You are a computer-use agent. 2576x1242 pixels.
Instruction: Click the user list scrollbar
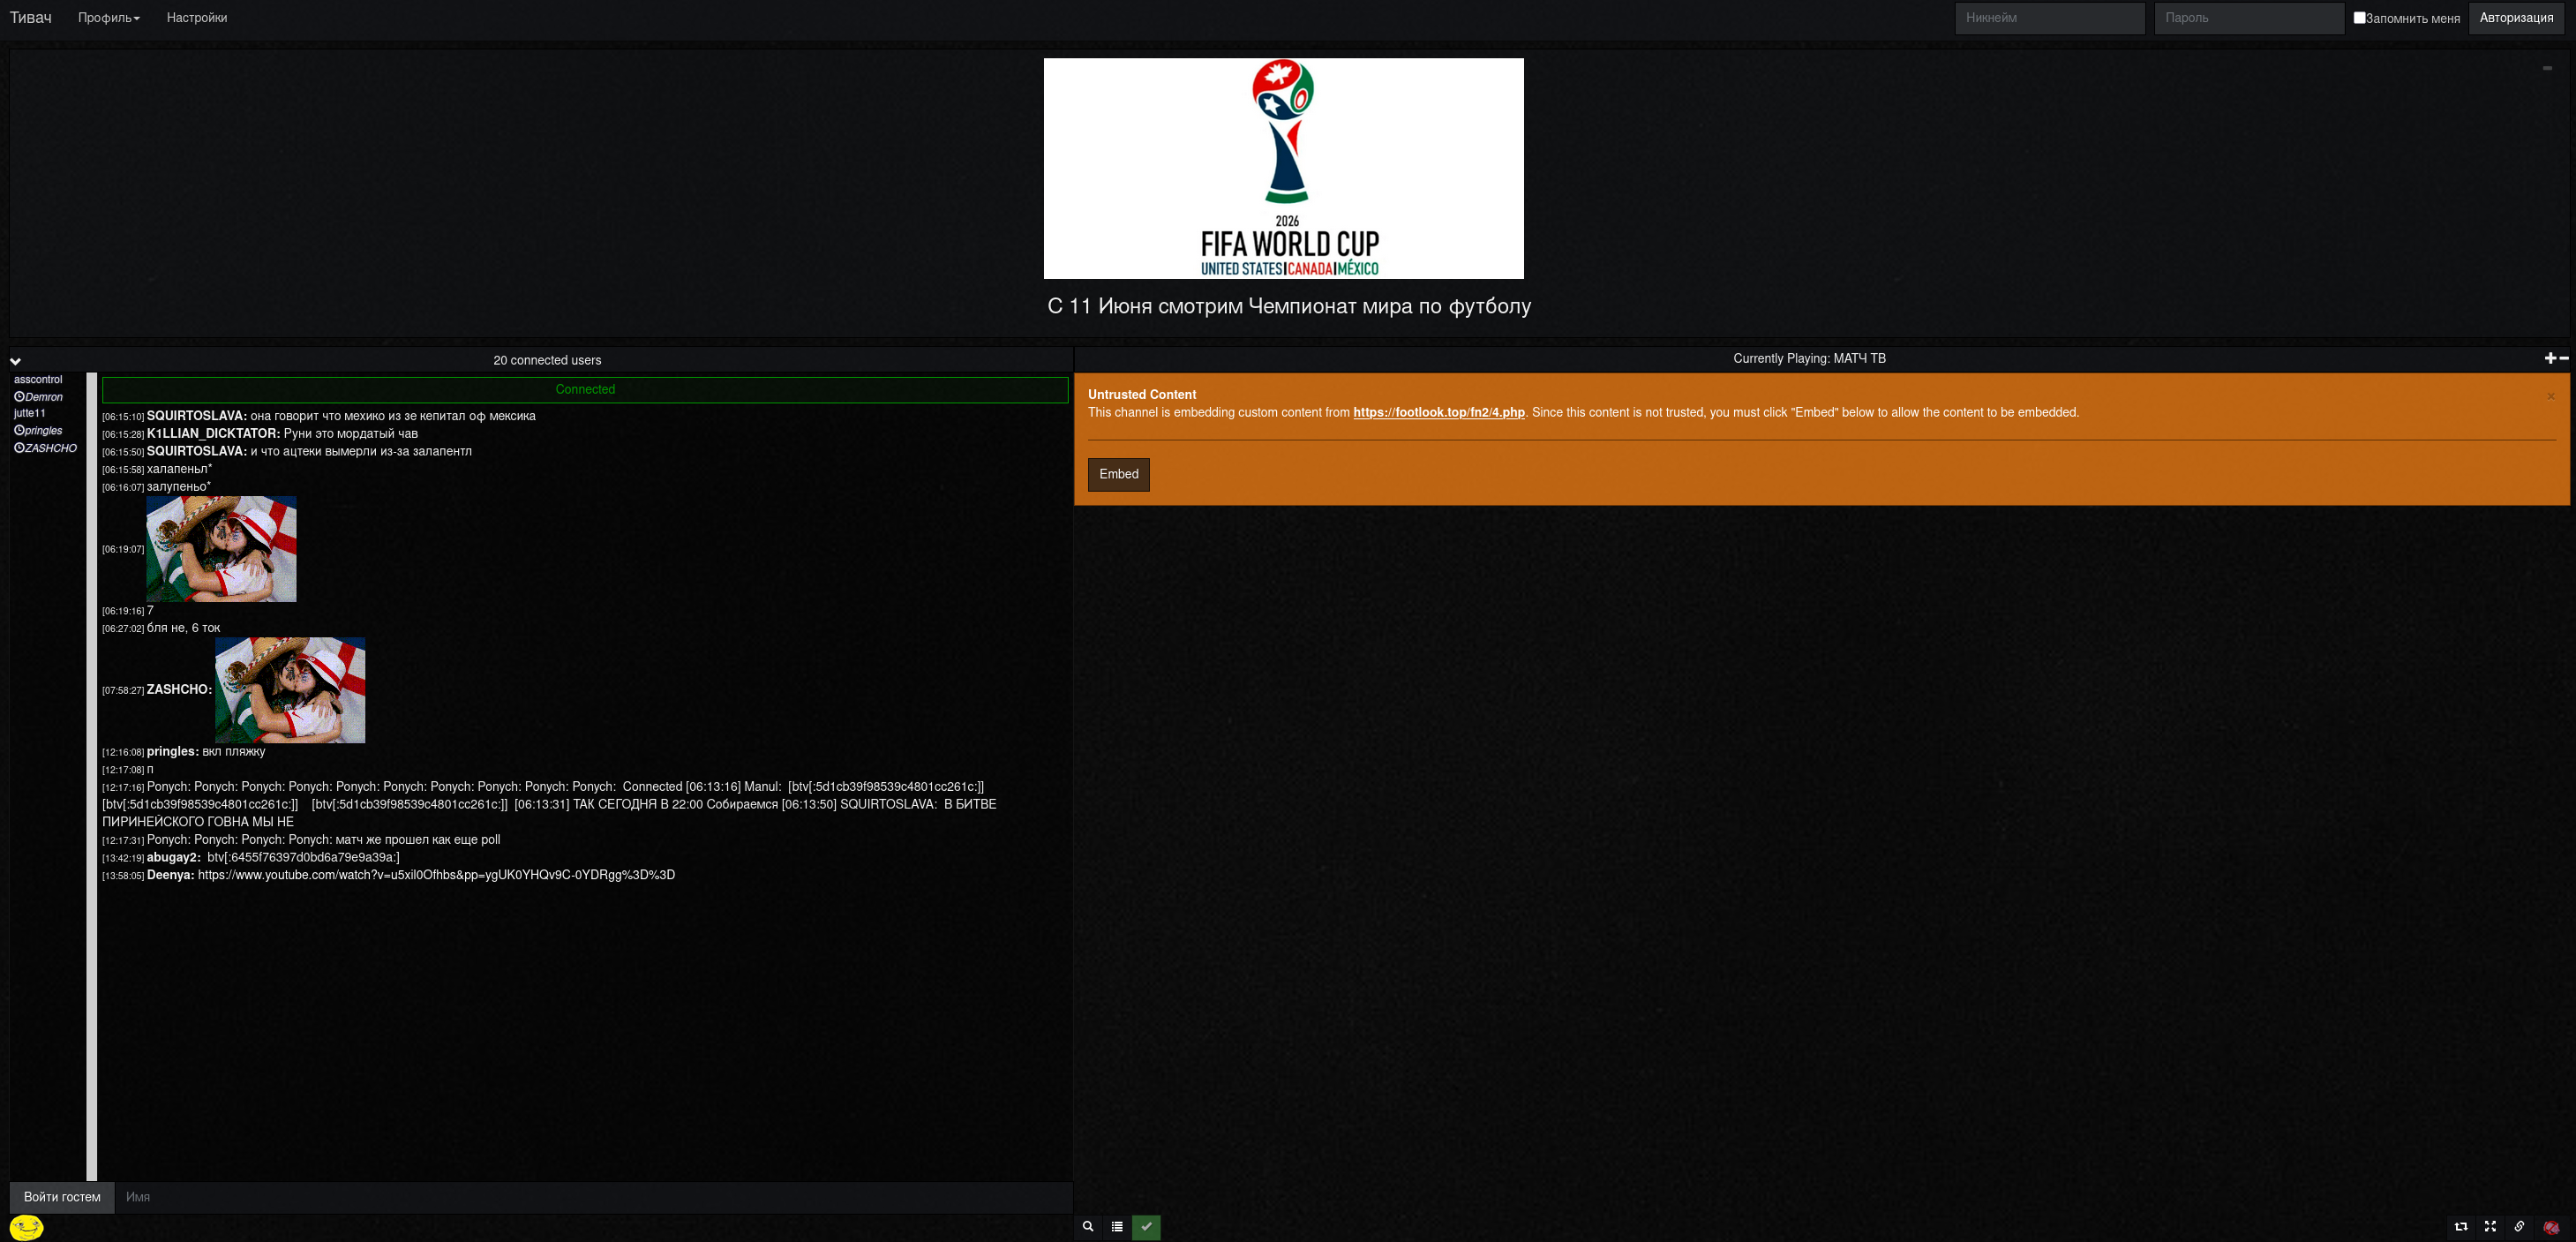pos(92,776)
